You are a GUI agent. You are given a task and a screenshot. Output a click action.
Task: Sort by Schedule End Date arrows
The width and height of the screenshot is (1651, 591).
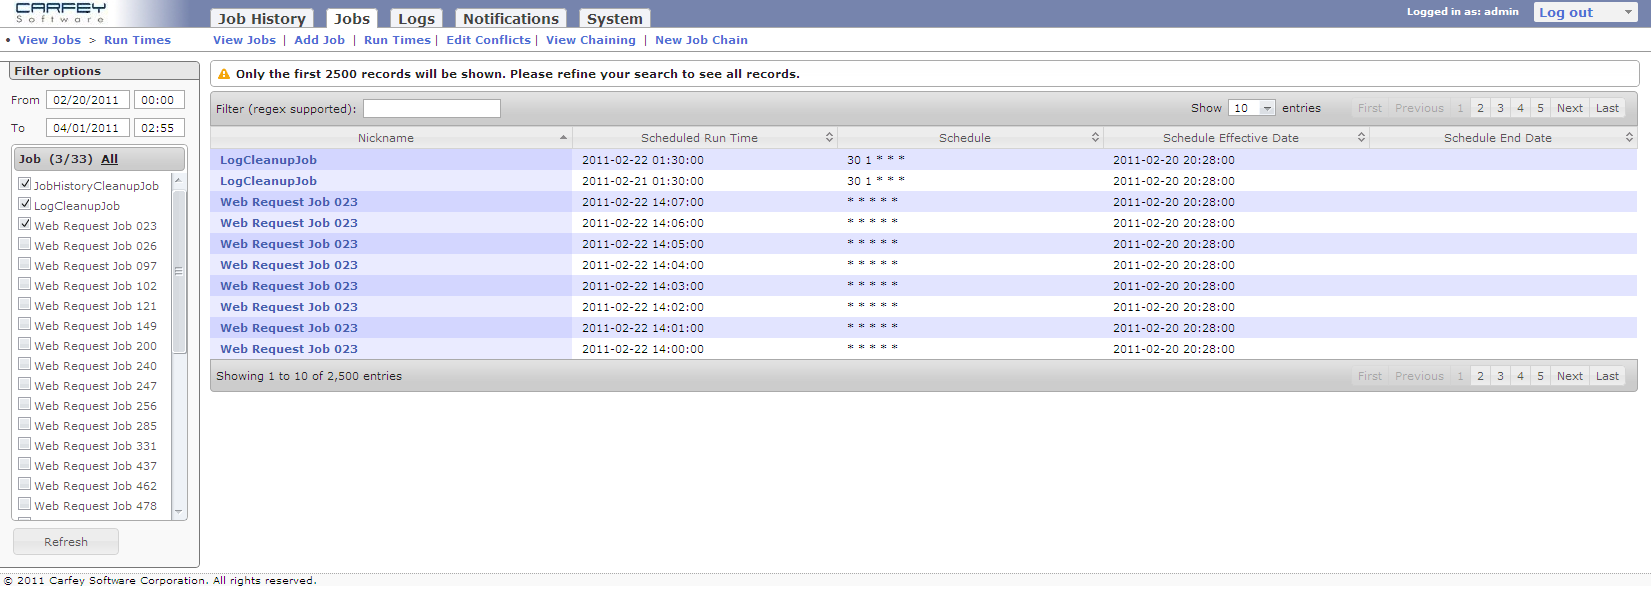[1629, 138]
